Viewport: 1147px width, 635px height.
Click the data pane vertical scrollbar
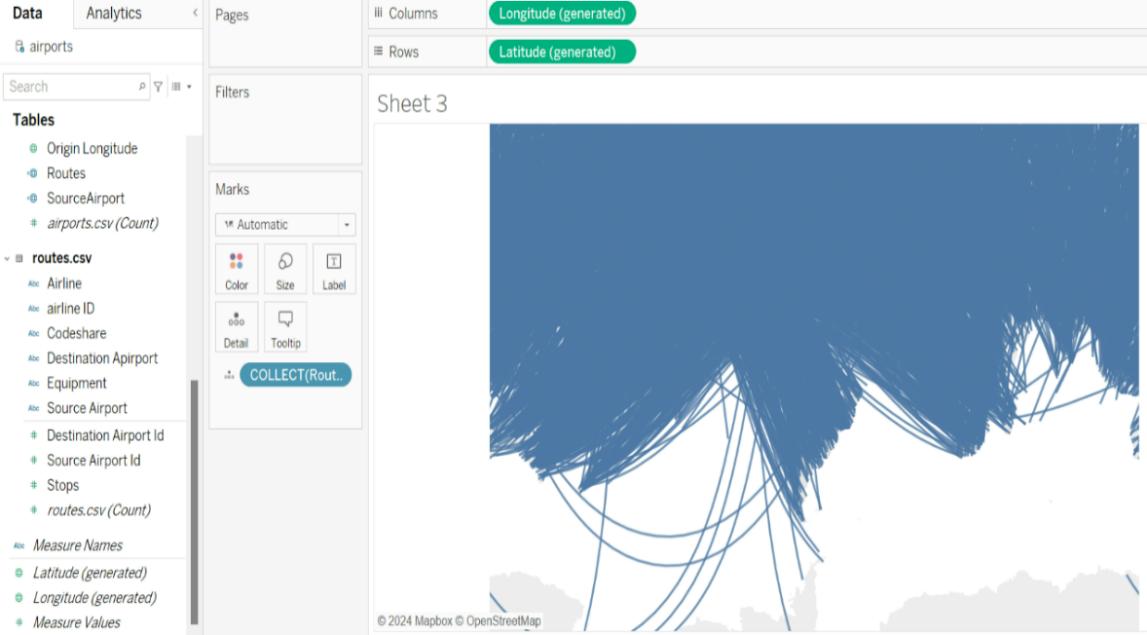194,502
